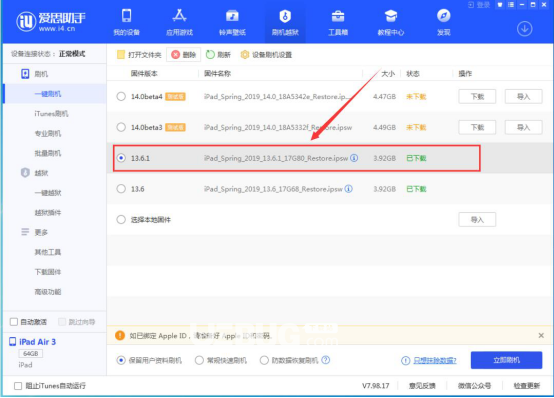
Task: Click 导入 button for local firmware
Action: pyautogui.click(x=477, y=220)
